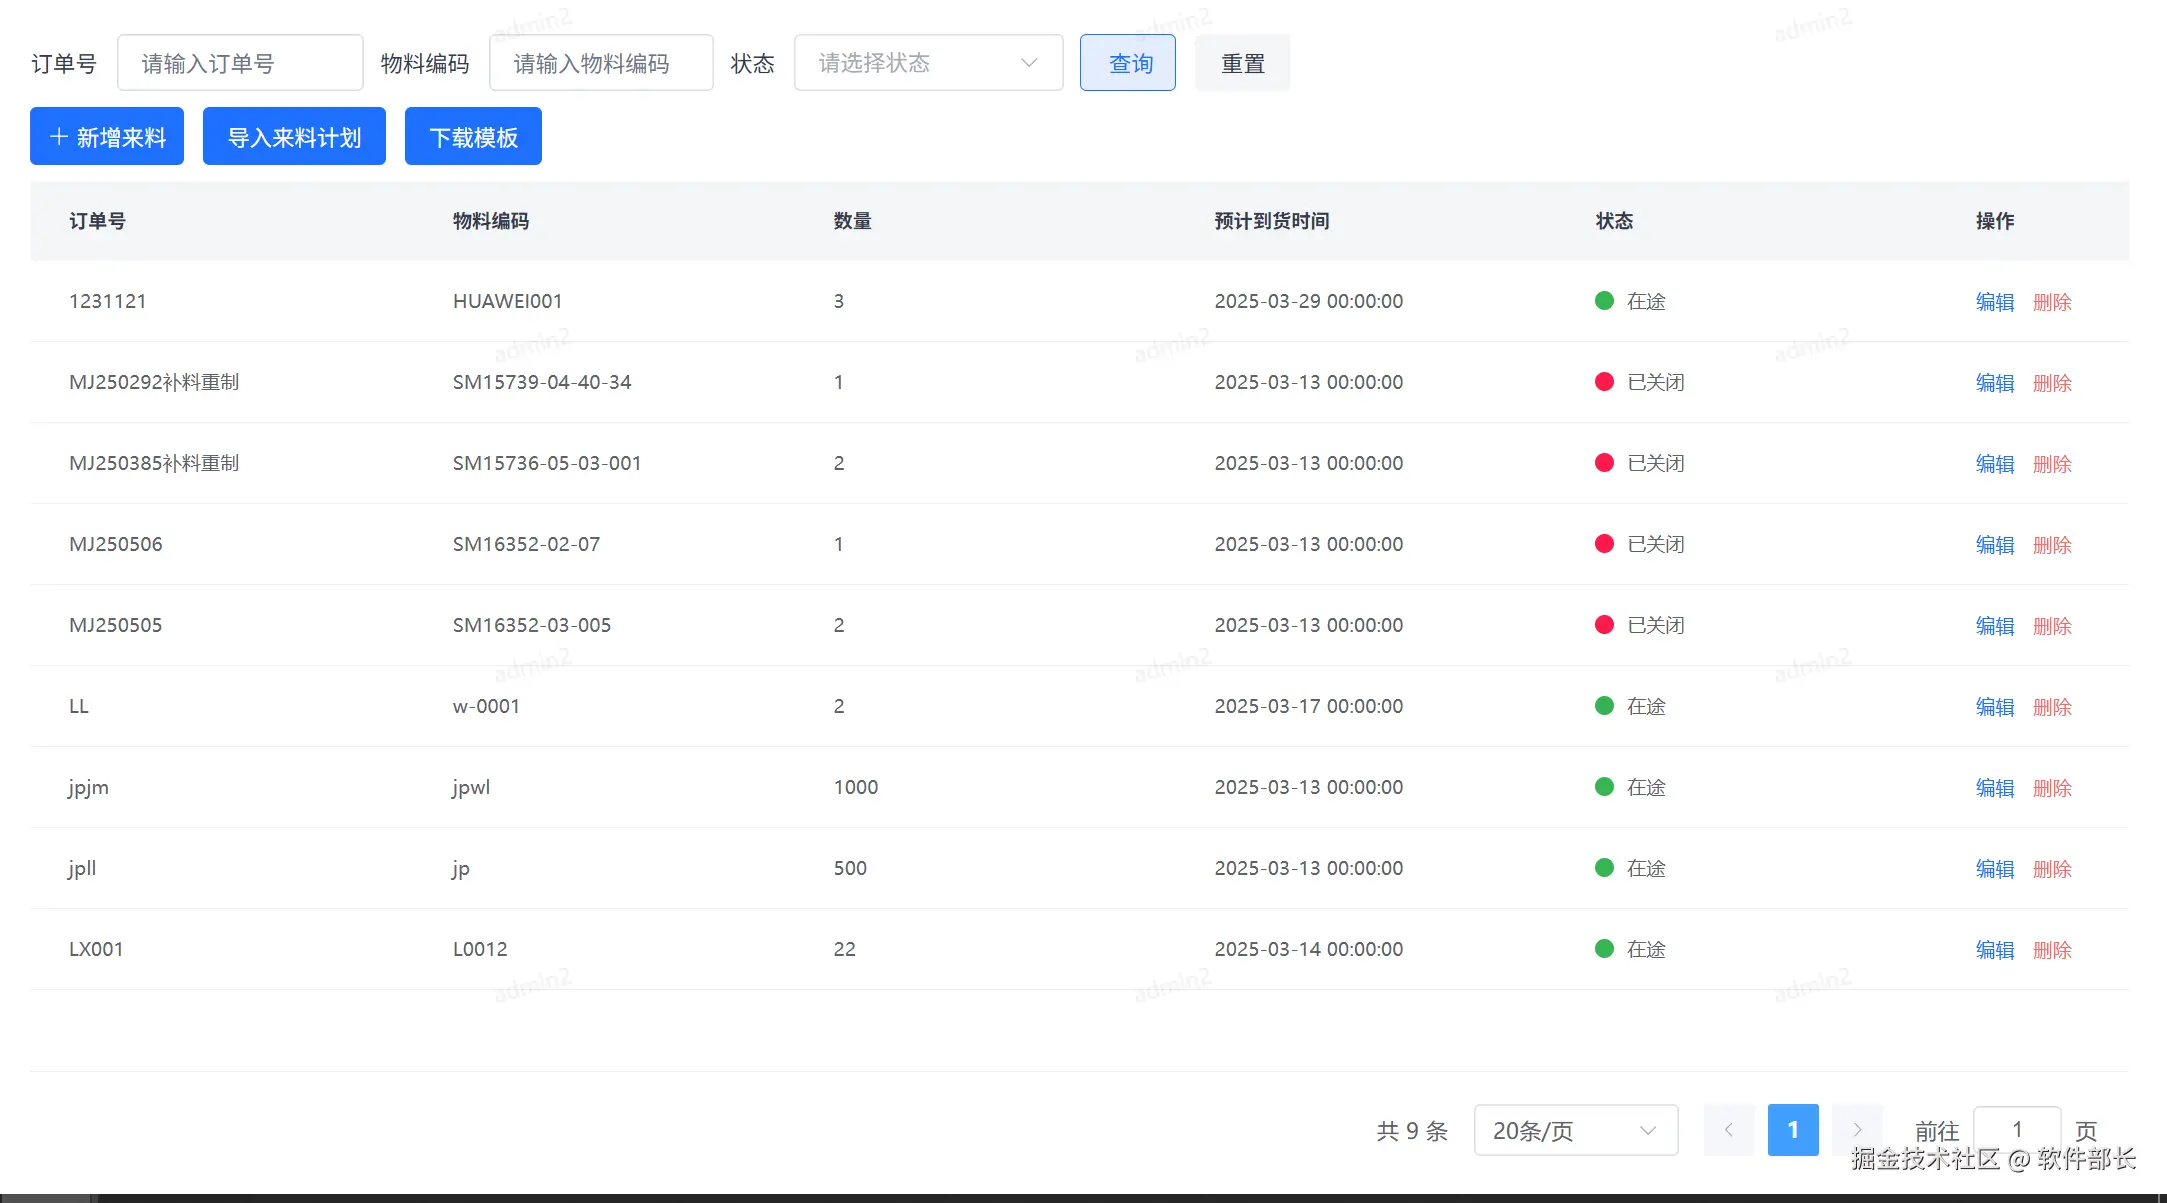Click 编辑 for order MJ250505
Screen dimensions: 2167x1203
pos(1994,626)
